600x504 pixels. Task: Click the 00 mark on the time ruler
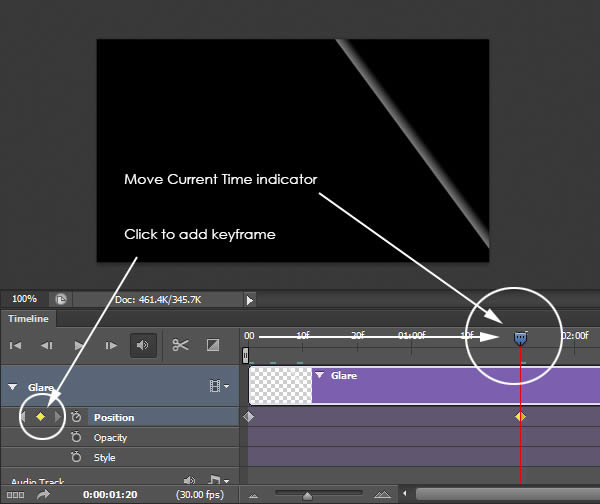[x=249, y=336]
